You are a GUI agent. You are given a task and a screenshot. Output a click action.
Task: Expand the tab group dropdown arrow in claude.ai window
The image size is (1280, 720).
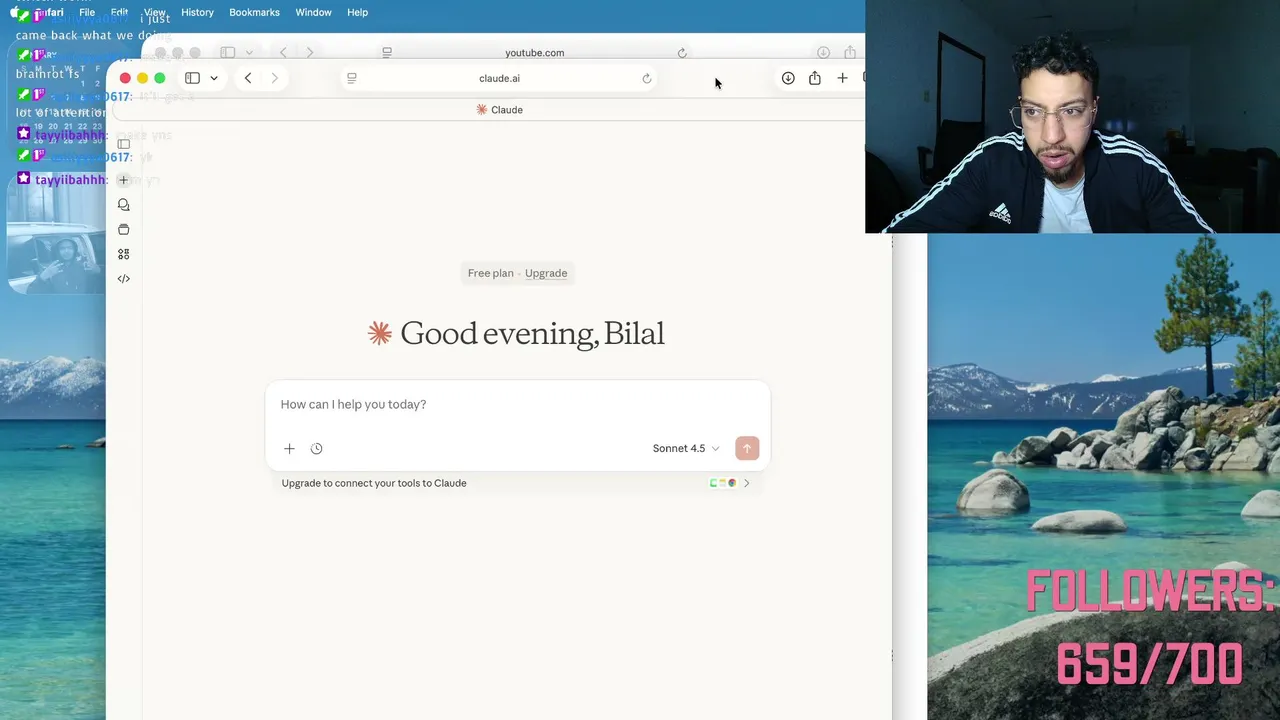point(214,78)
